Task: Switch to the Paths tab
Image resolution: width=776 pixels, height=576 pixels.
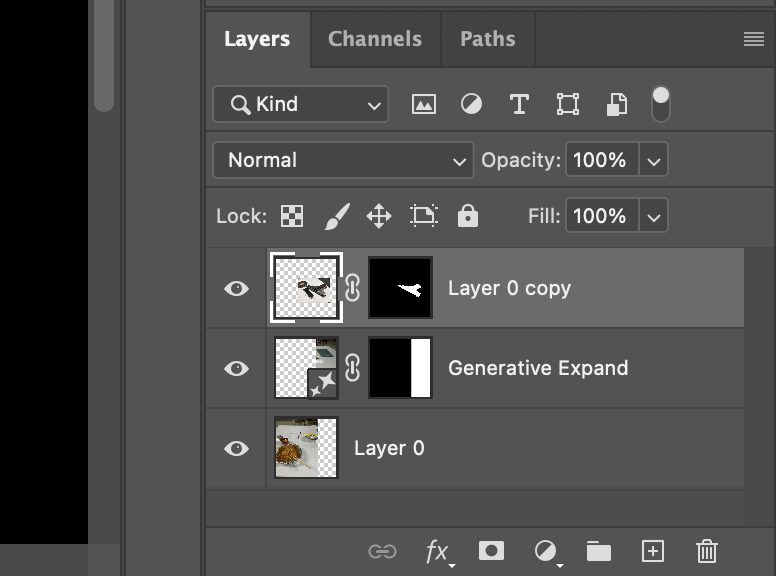Action: pyautogui.click(x=488, y=39)
